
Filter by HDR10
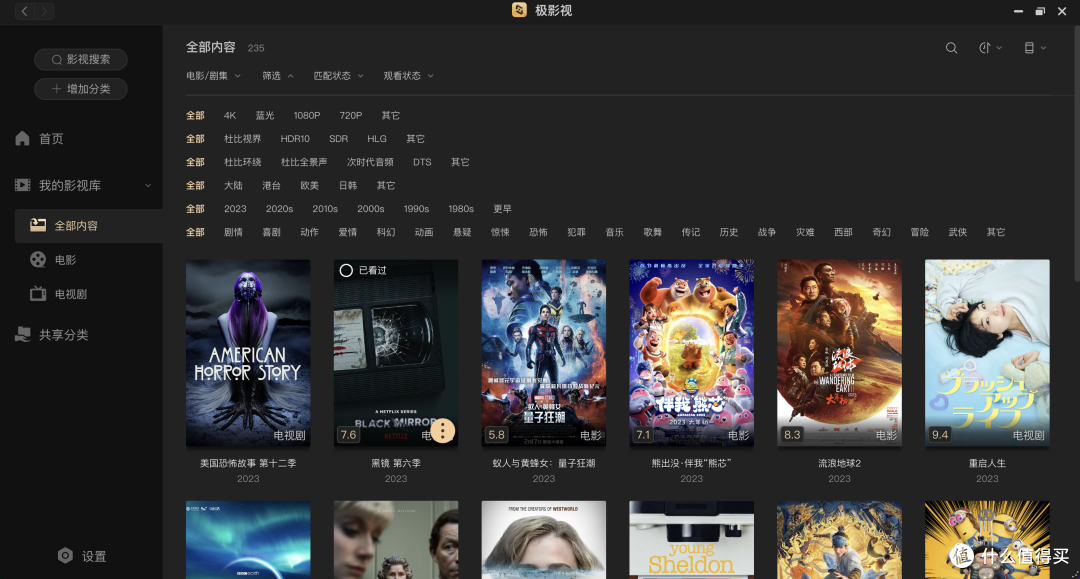(x=295, y=139)
